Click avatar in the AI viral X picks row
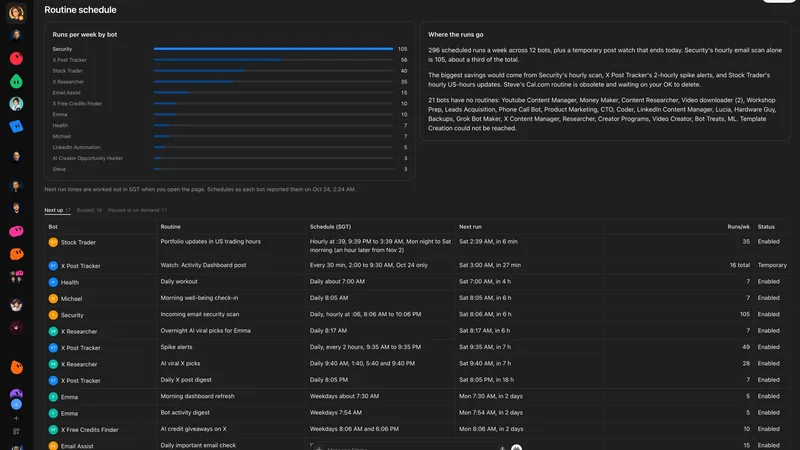This screenshot has width=800, height=450. point(53,364)
